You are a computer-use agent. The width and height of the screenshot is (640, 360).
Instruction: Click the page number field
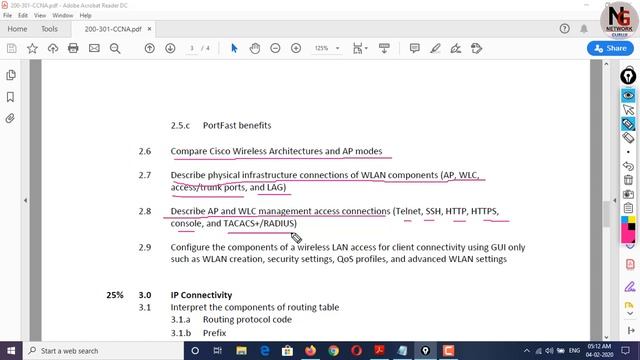click(x=192, y=48)
